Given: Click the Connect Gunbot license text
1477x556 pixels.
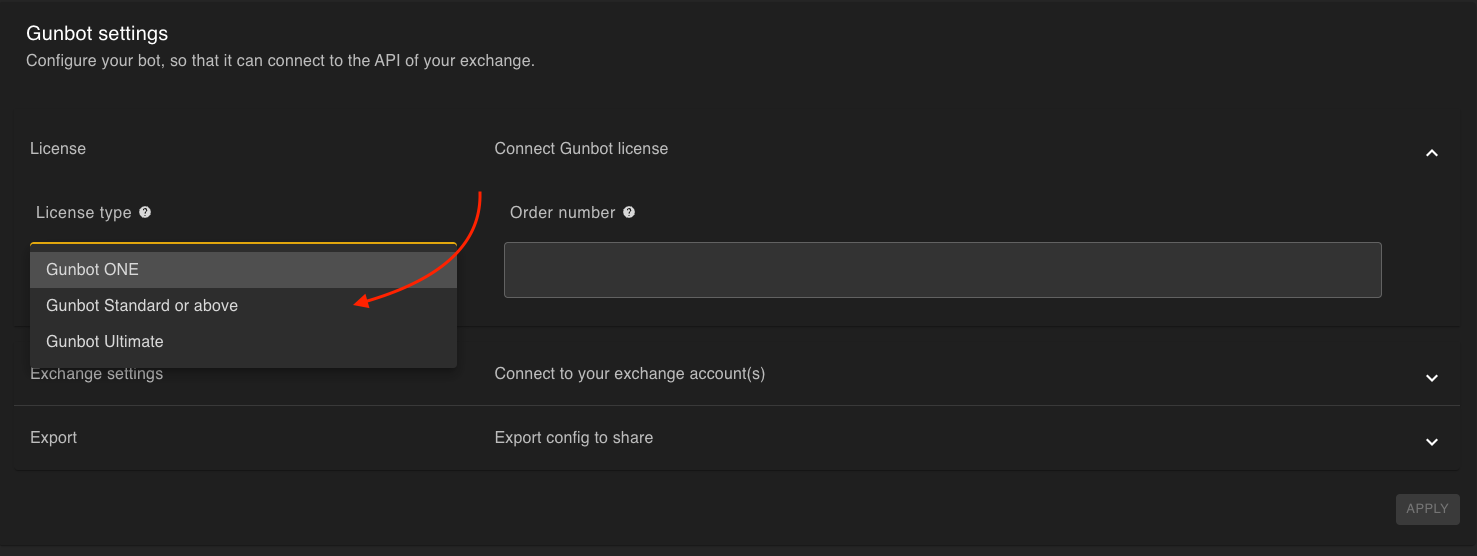Looking at the screenshot, I should pos(581,149).
